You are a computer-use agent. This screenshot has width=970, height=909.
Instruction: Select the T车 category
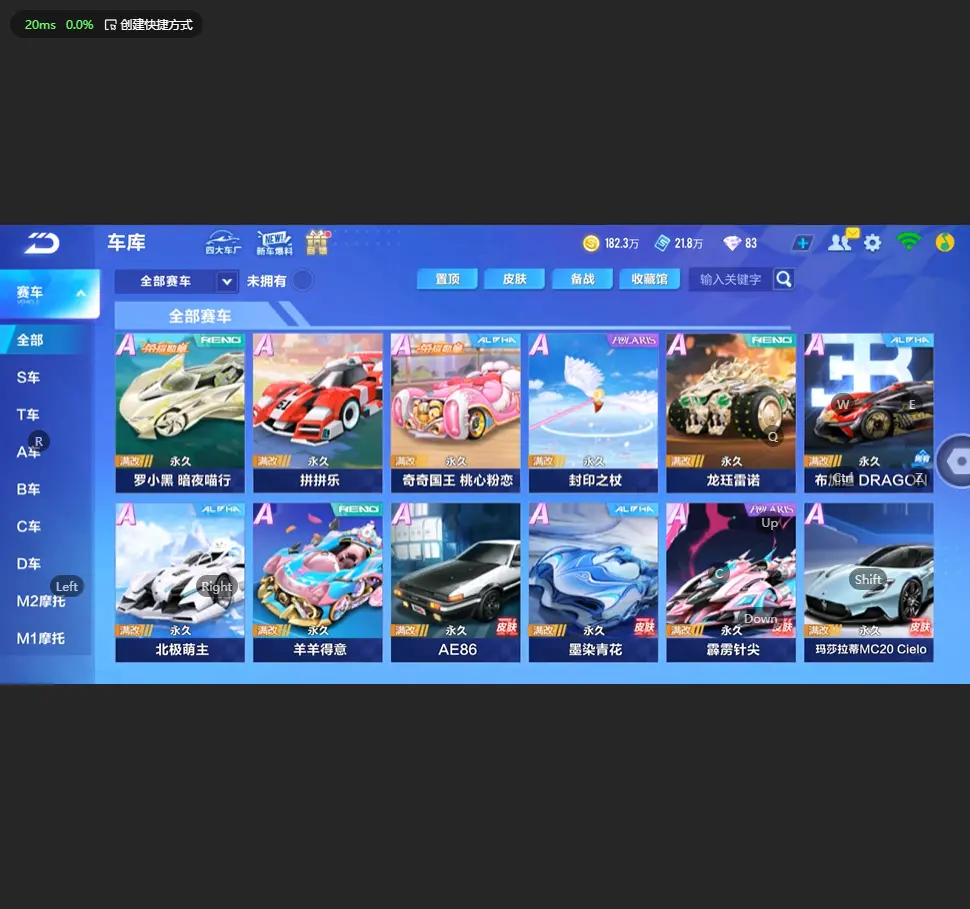pyautogui.click(x=28, y=415)
